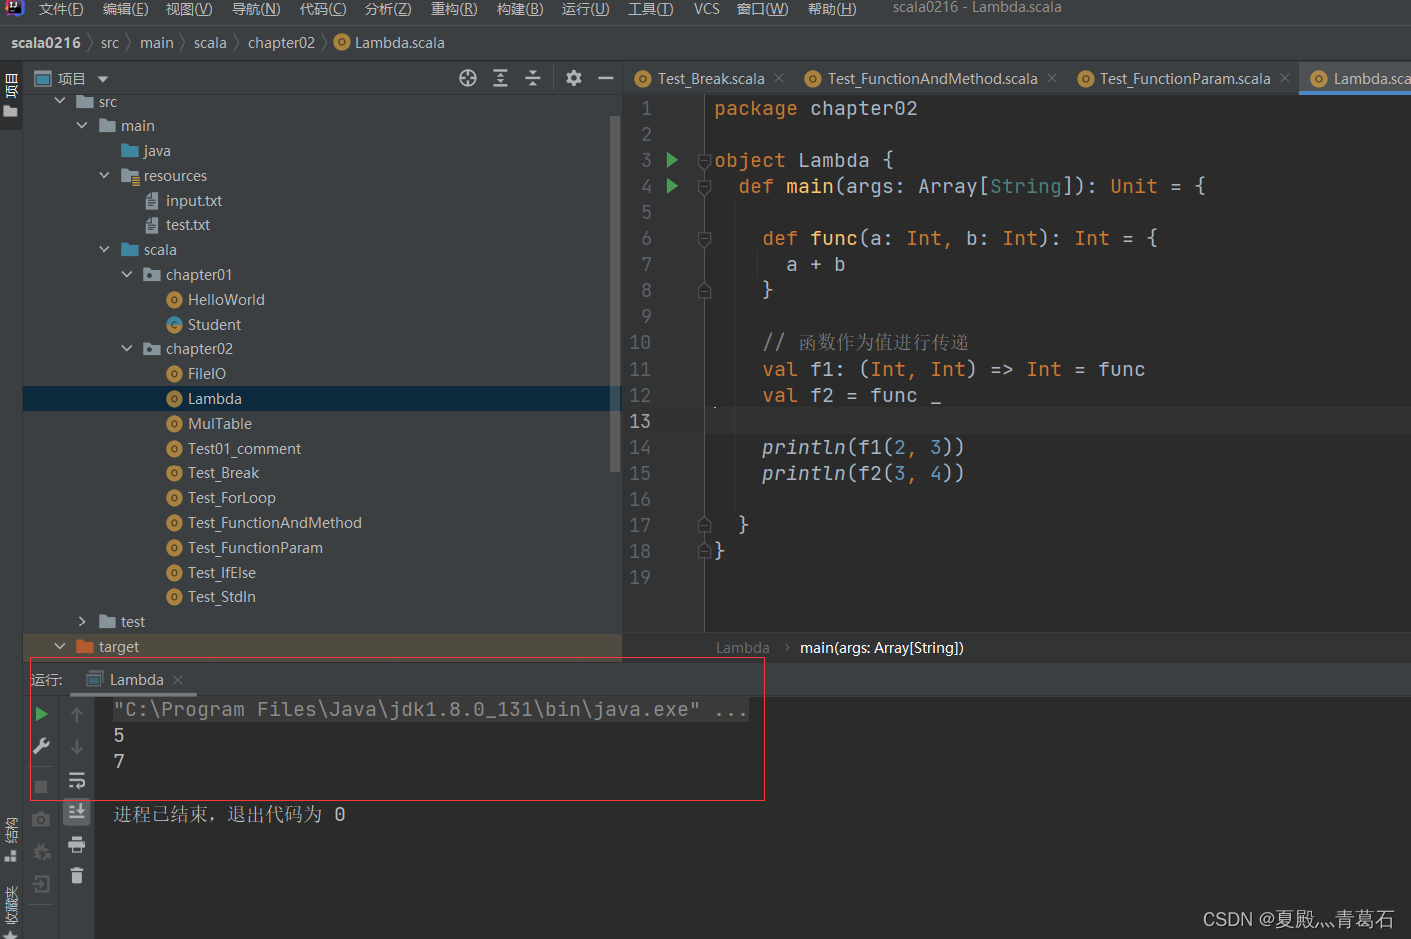Expand the test folder

coord(82,622)
